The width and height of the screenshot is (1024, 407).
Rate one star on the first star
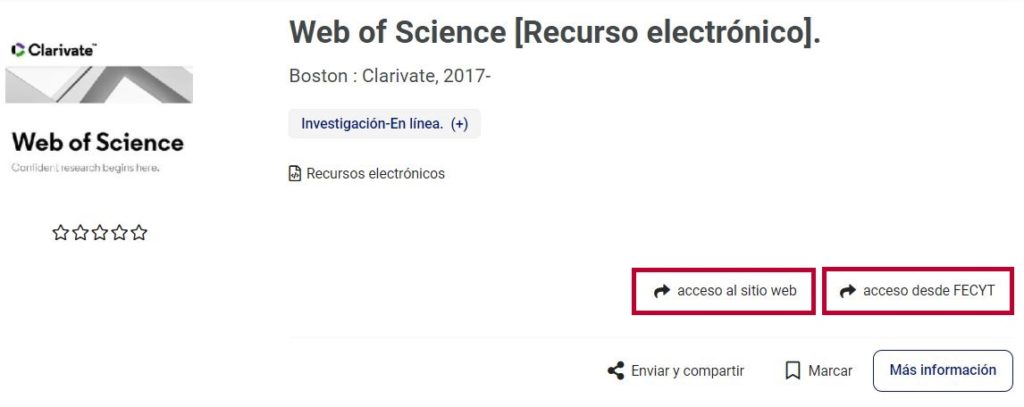[60, 233]
